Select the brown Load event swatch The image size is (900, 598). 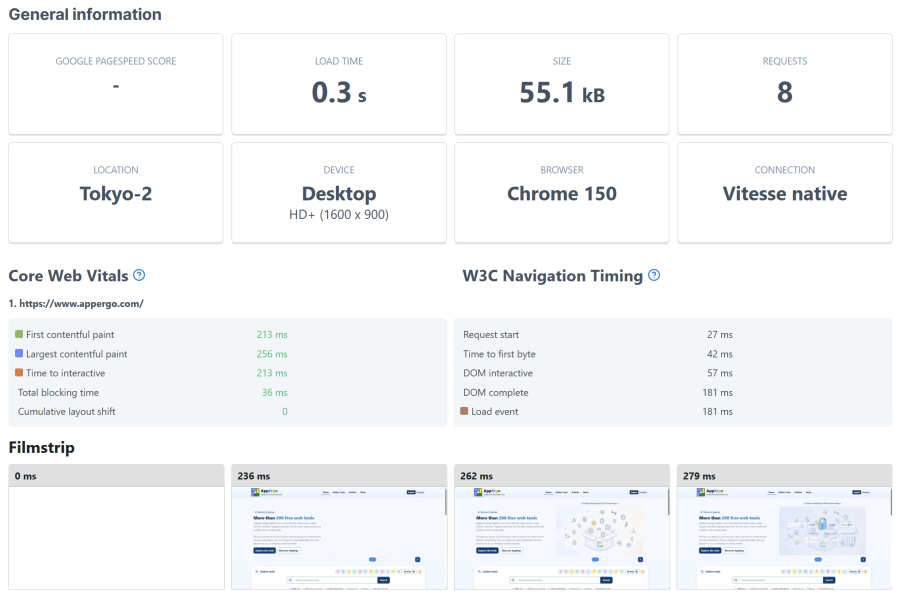tap(464, 411)
